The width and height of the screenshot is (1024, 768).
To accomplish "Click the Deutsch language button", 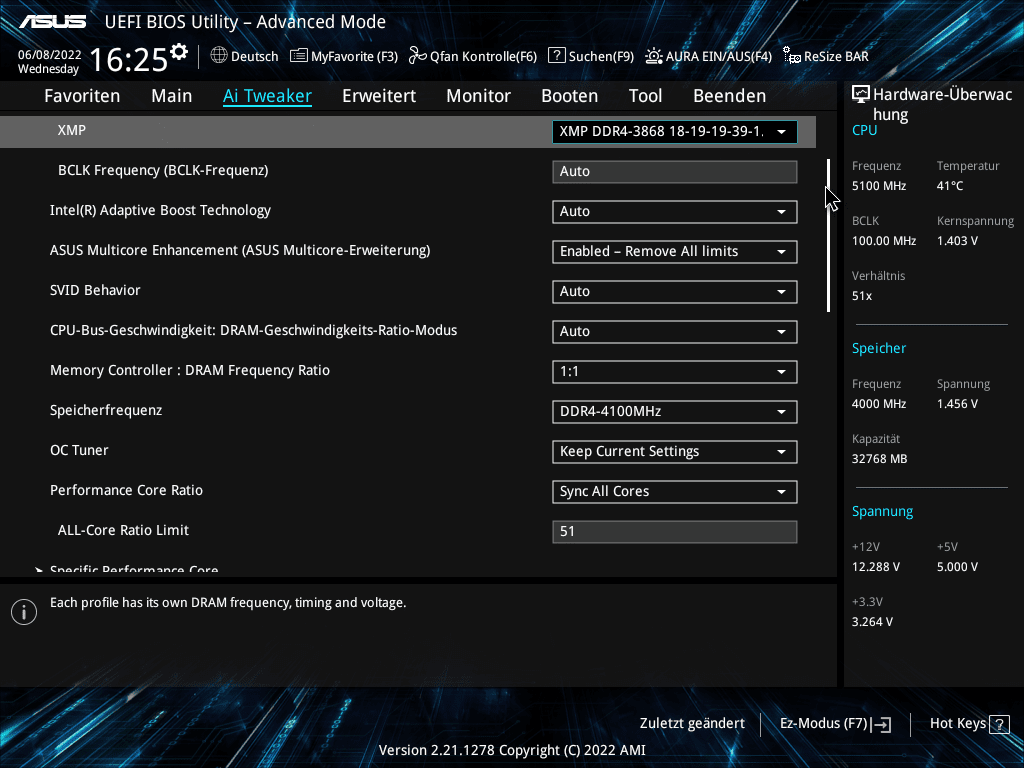I will [255, 57].
